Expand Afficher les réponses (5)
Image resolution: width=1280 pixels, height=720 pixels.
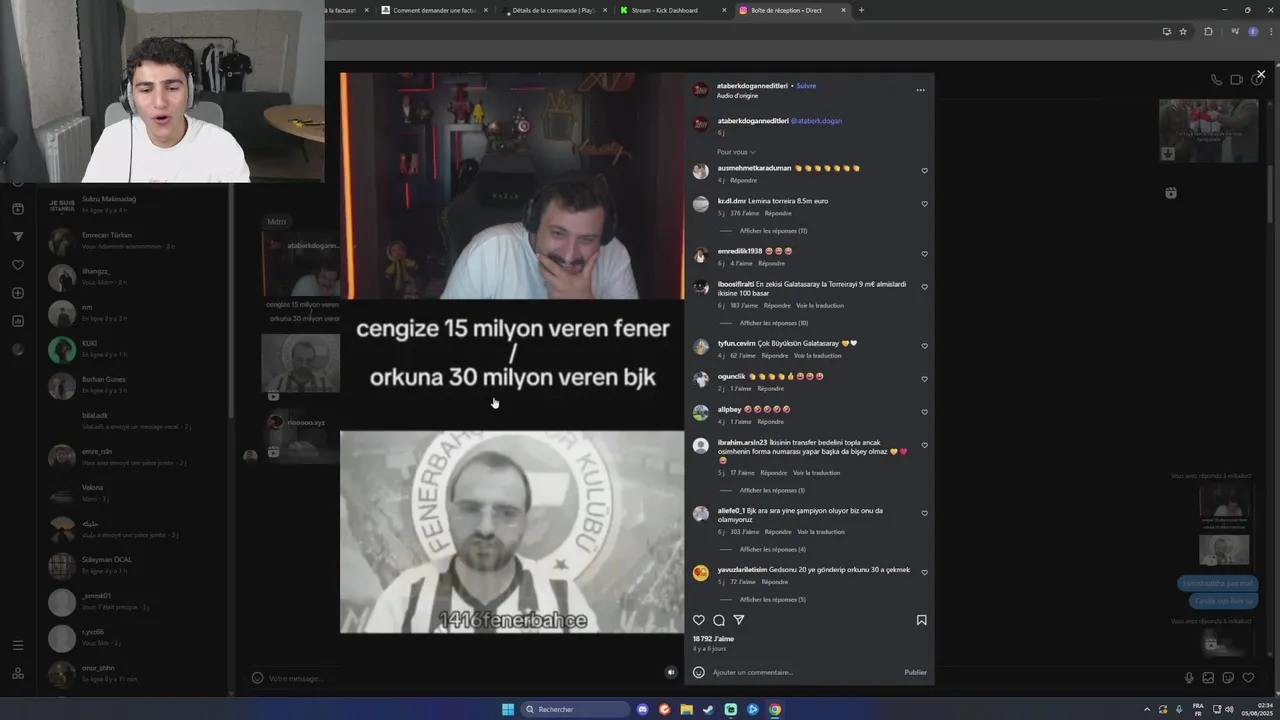point(772,599)
